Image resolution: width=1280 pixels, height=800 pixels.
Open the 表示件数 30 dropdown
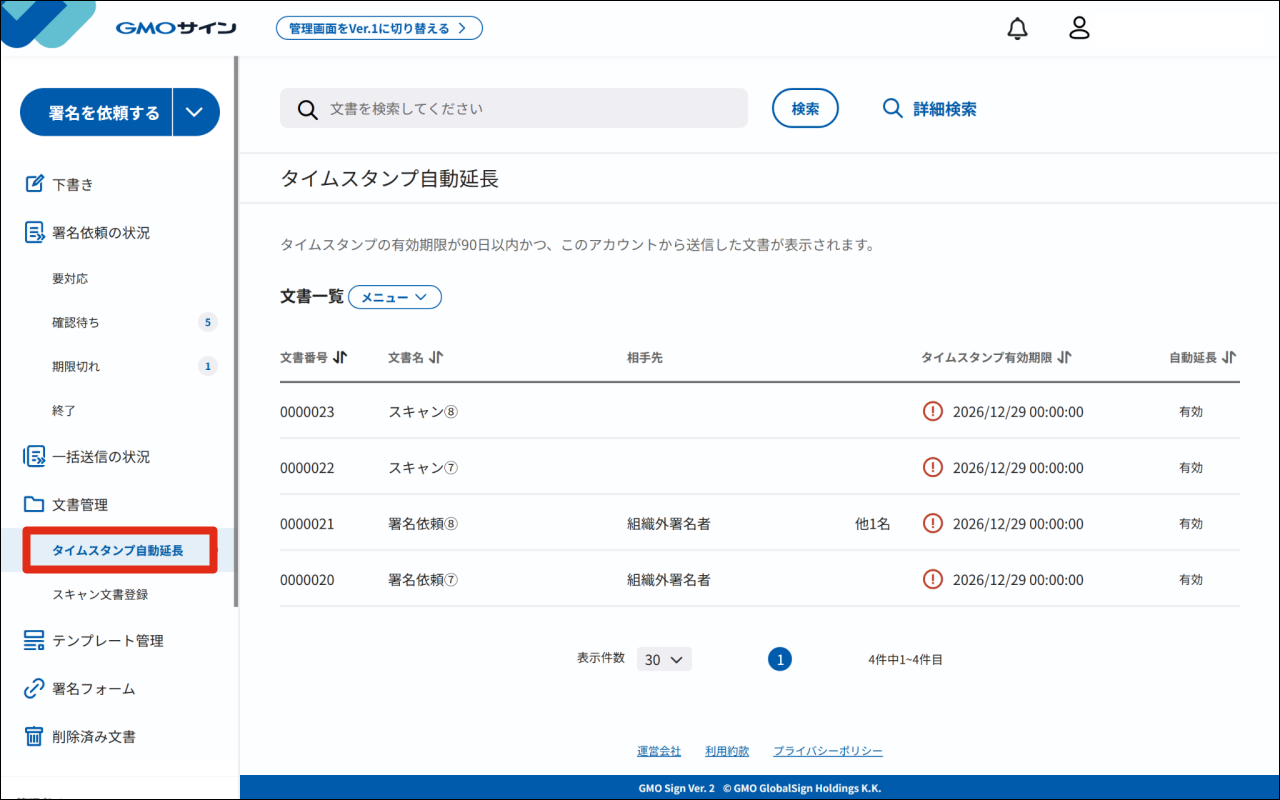664,659
